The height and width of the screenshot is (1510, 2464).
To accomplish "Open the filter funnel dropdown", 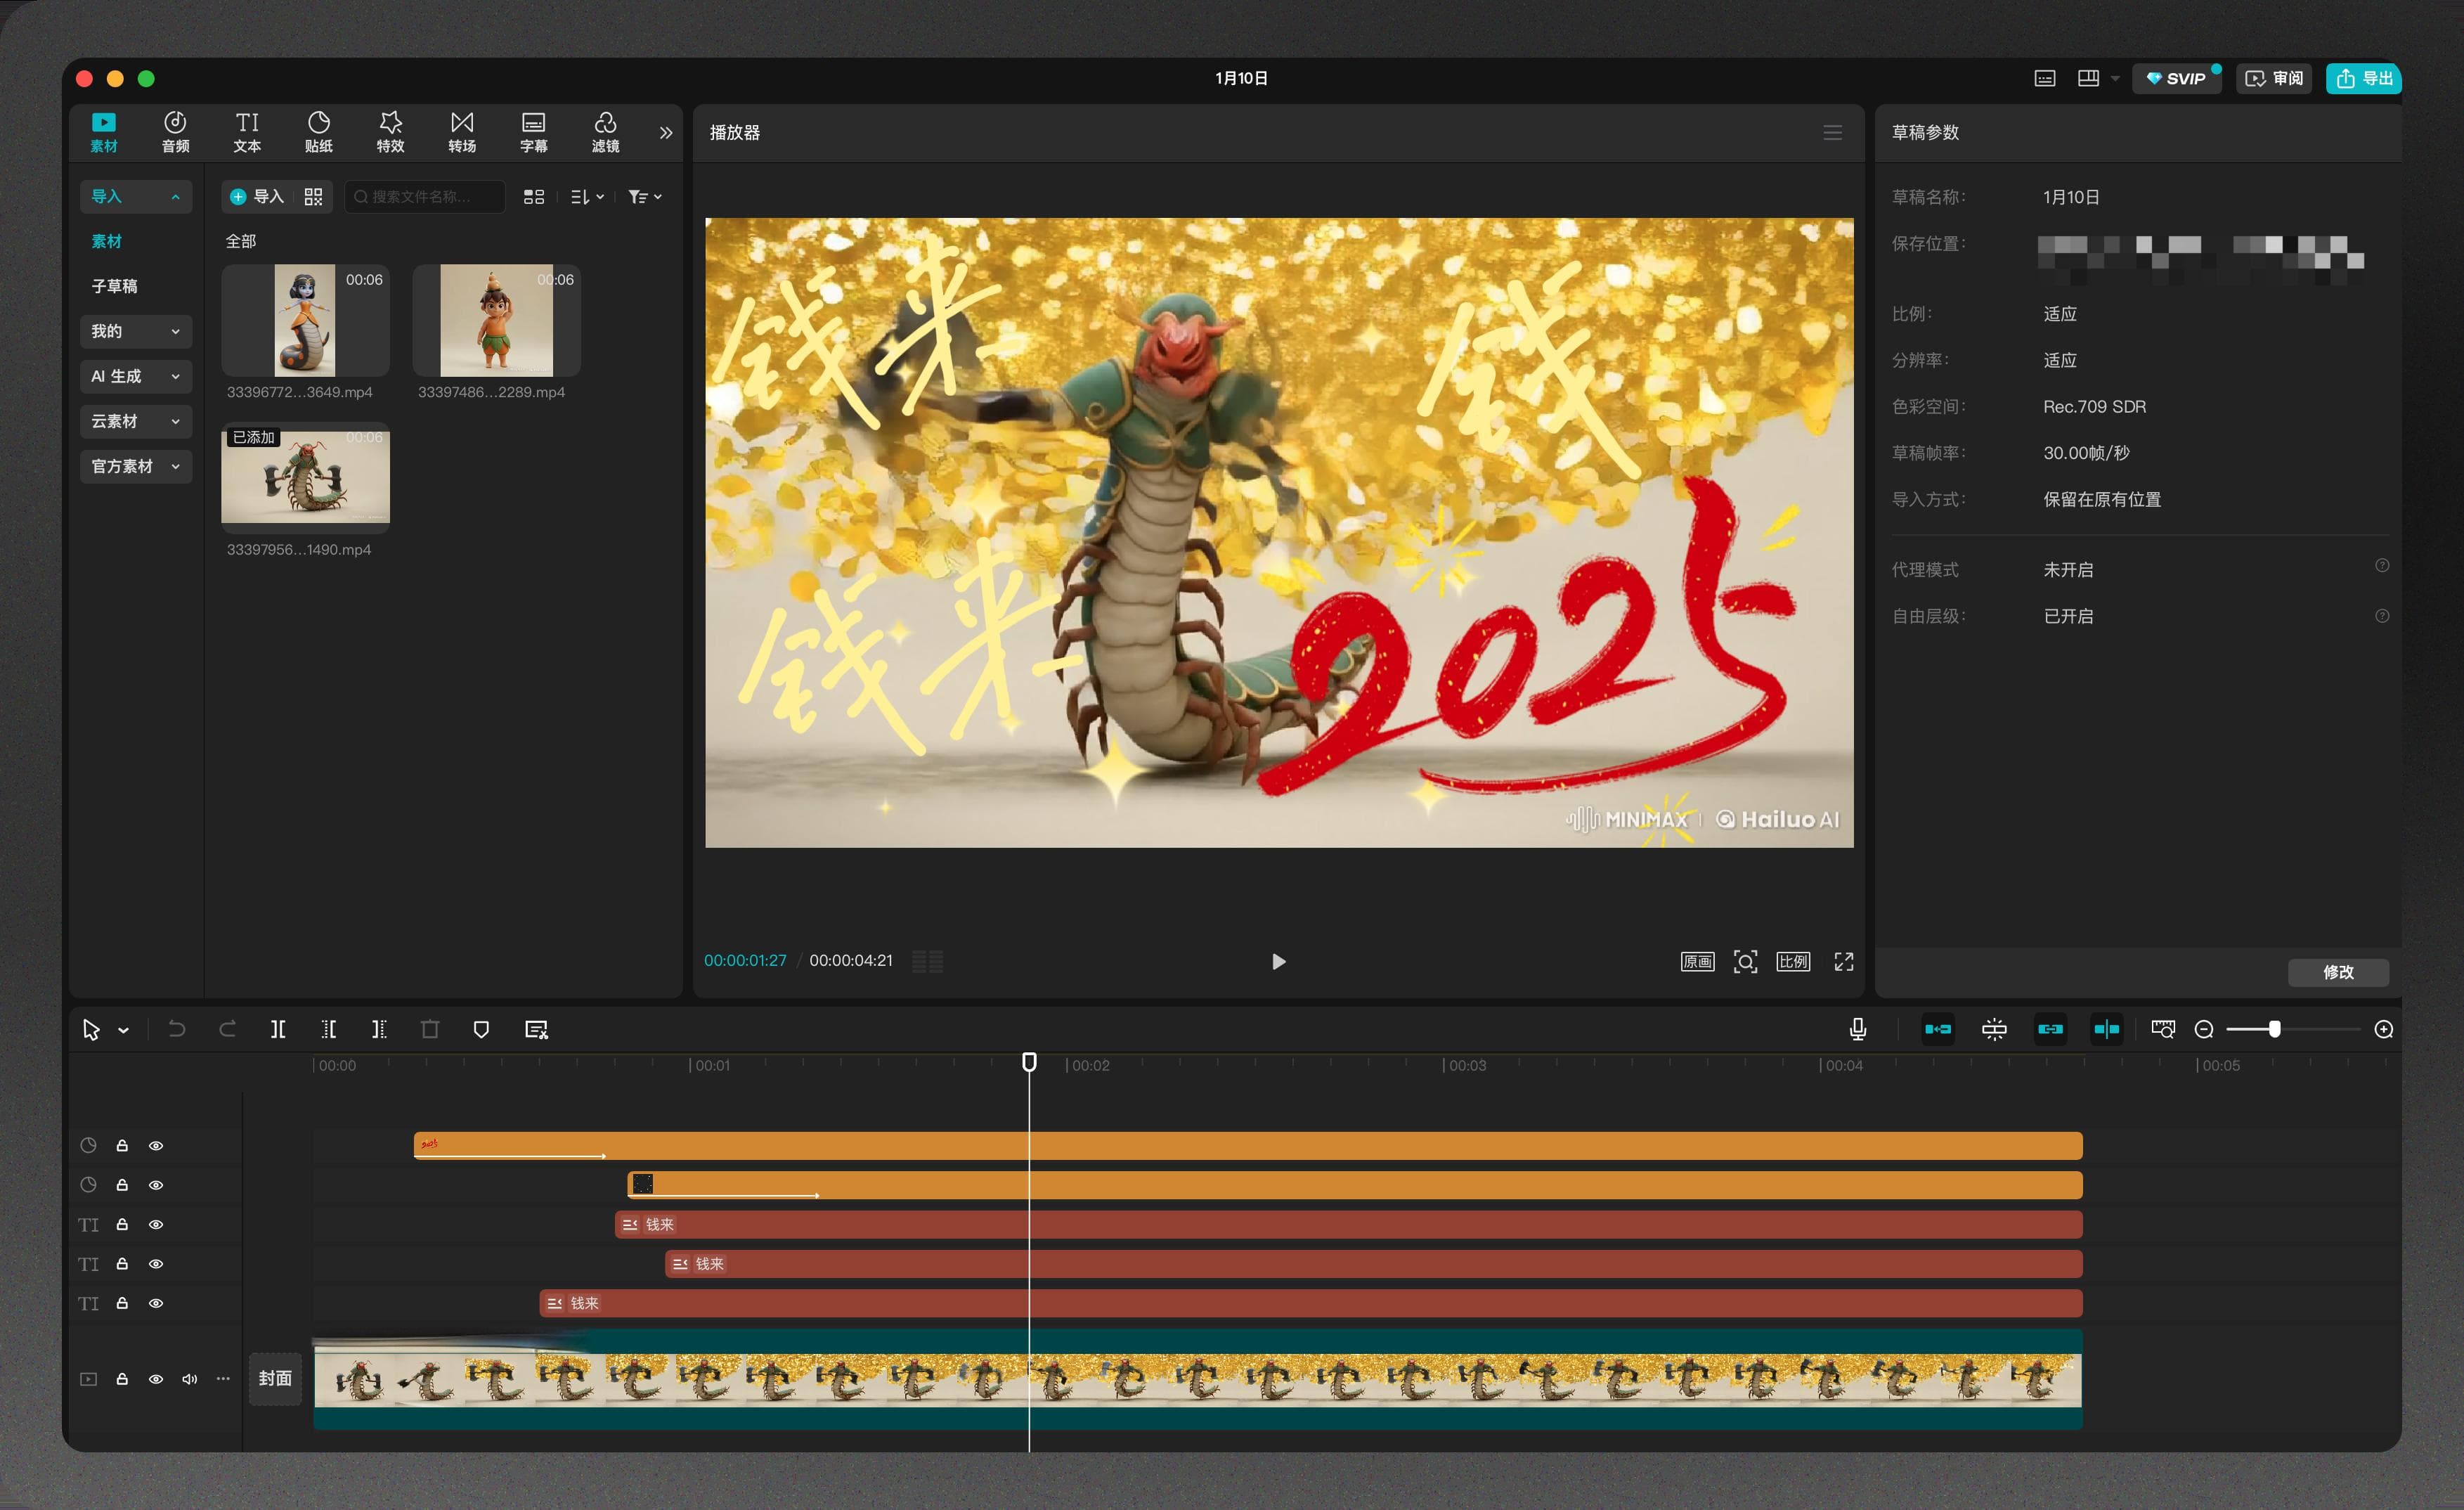I will [645, 197].
